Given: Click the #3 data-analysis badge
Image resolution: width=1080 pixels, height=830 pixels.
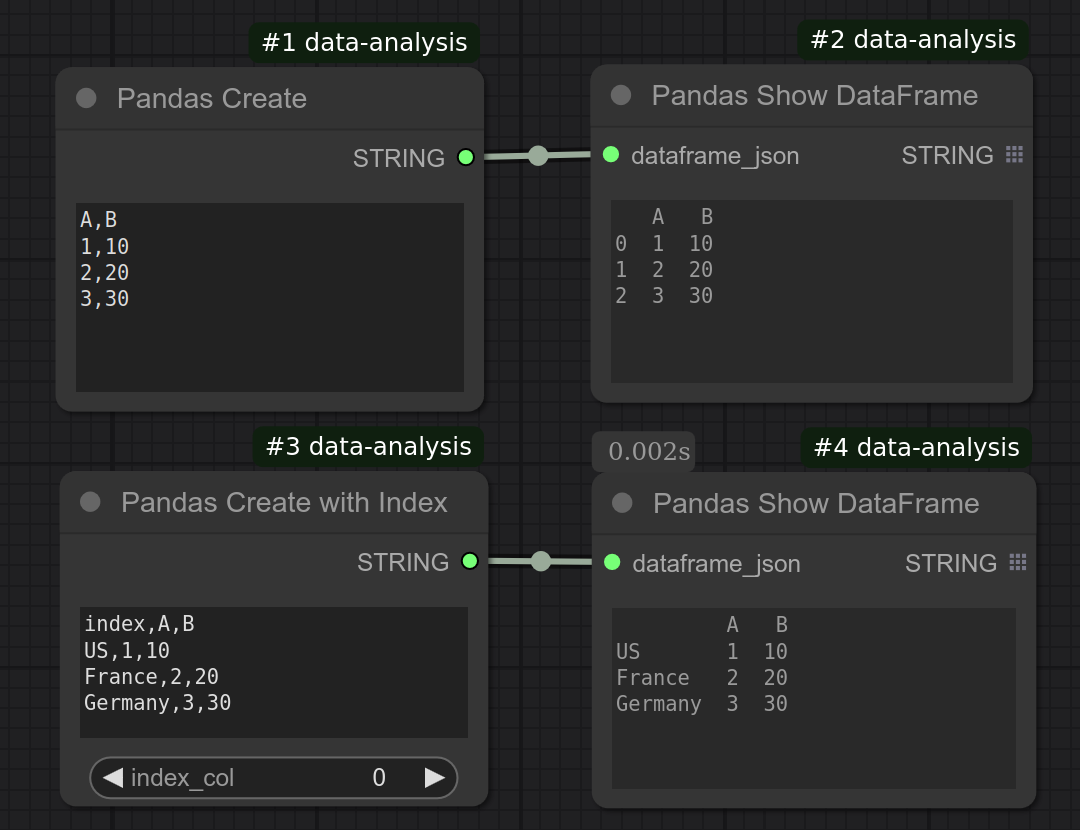Looking at the screenshot, I should tap(368, 446).
